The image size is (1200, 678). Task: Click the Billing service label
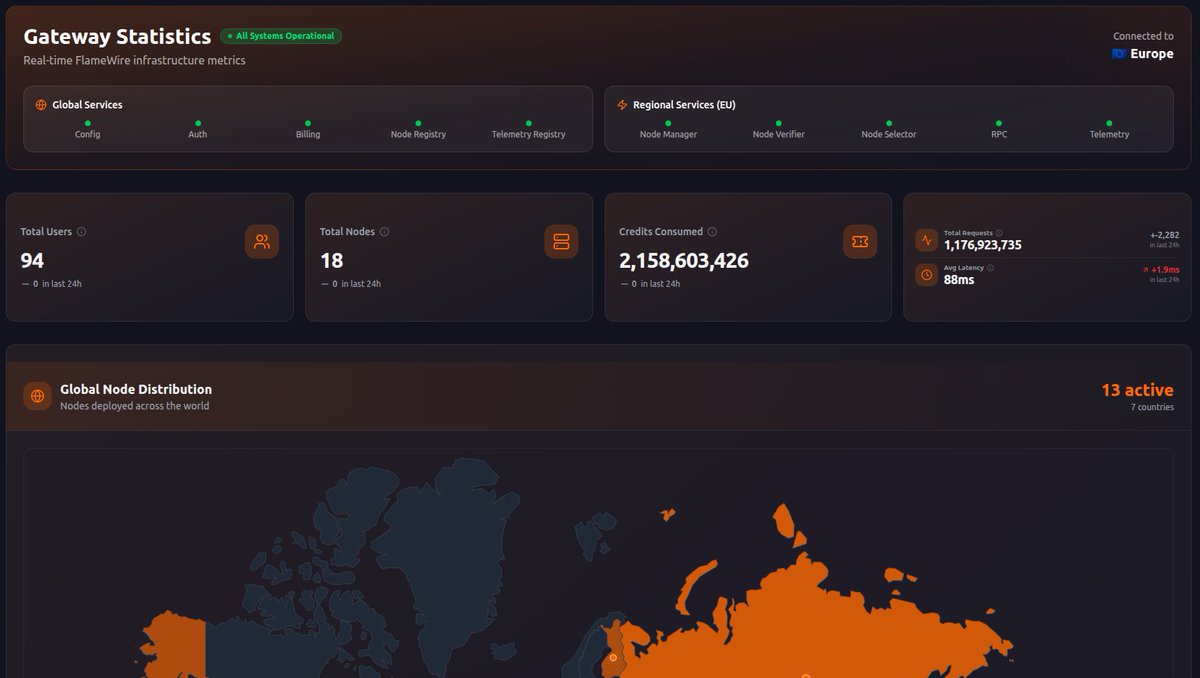308,134
